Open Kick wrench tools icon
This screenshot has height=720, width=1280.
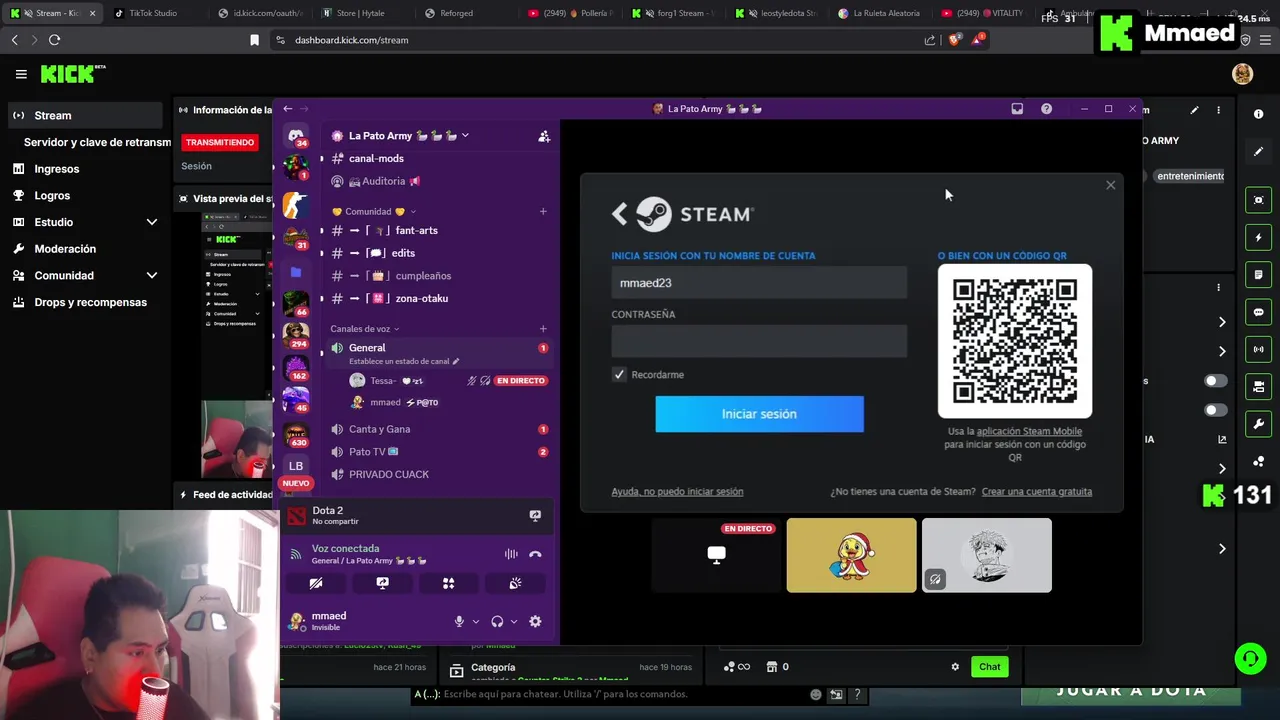(x=1259, y=424)
